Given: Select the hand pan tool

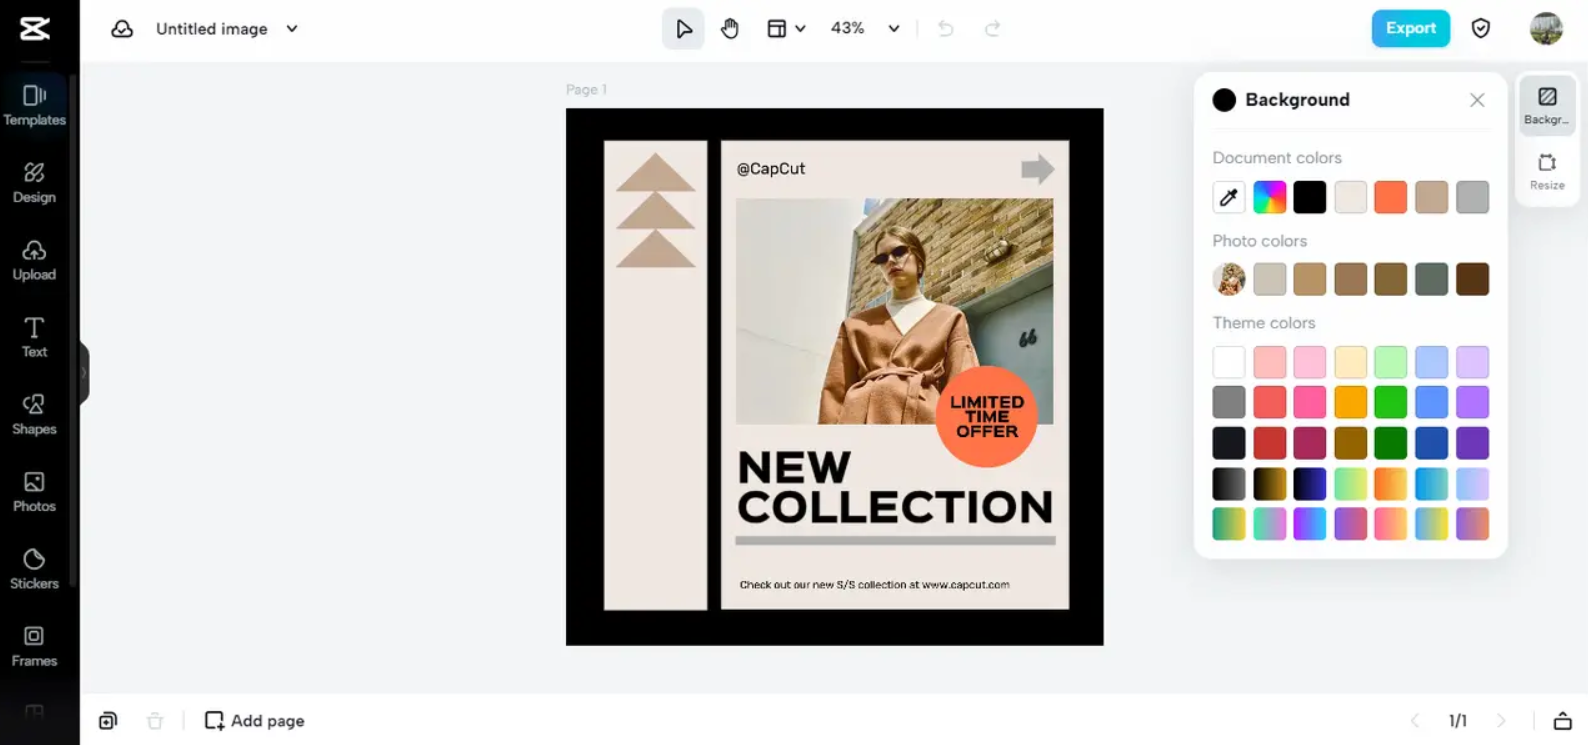Looking at the screenshot, I should (730, 29).
